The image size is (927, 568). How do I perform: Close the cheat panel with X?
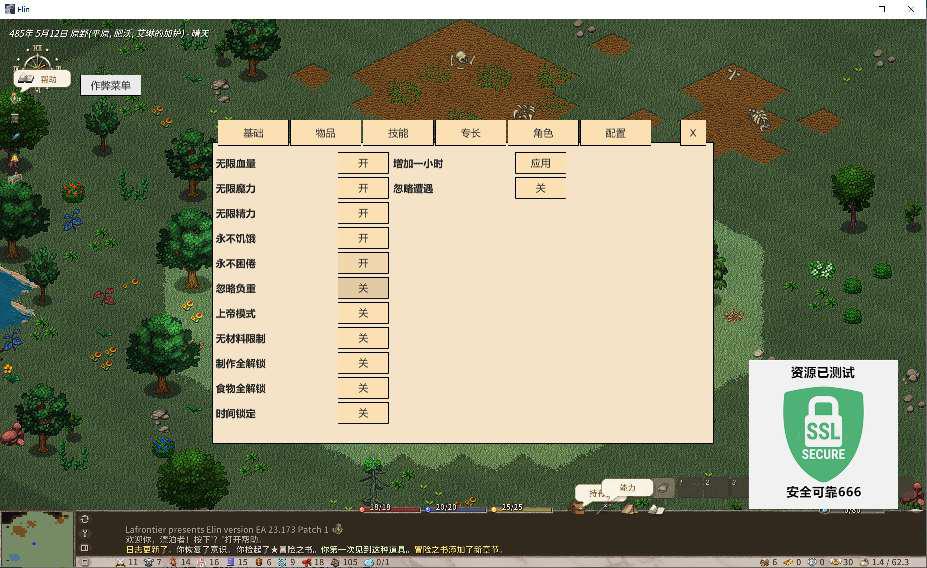[693, 133]
